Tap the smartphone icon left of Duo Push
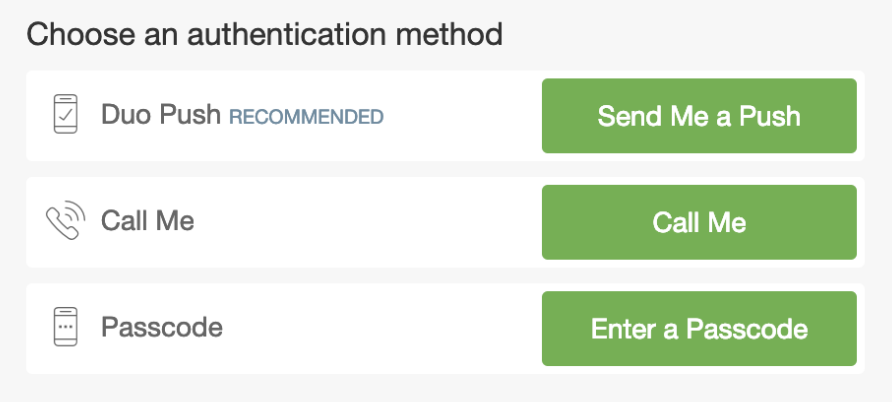Viewport: 892px width, 402px height. pyautogui.click(x=65, y=115)
